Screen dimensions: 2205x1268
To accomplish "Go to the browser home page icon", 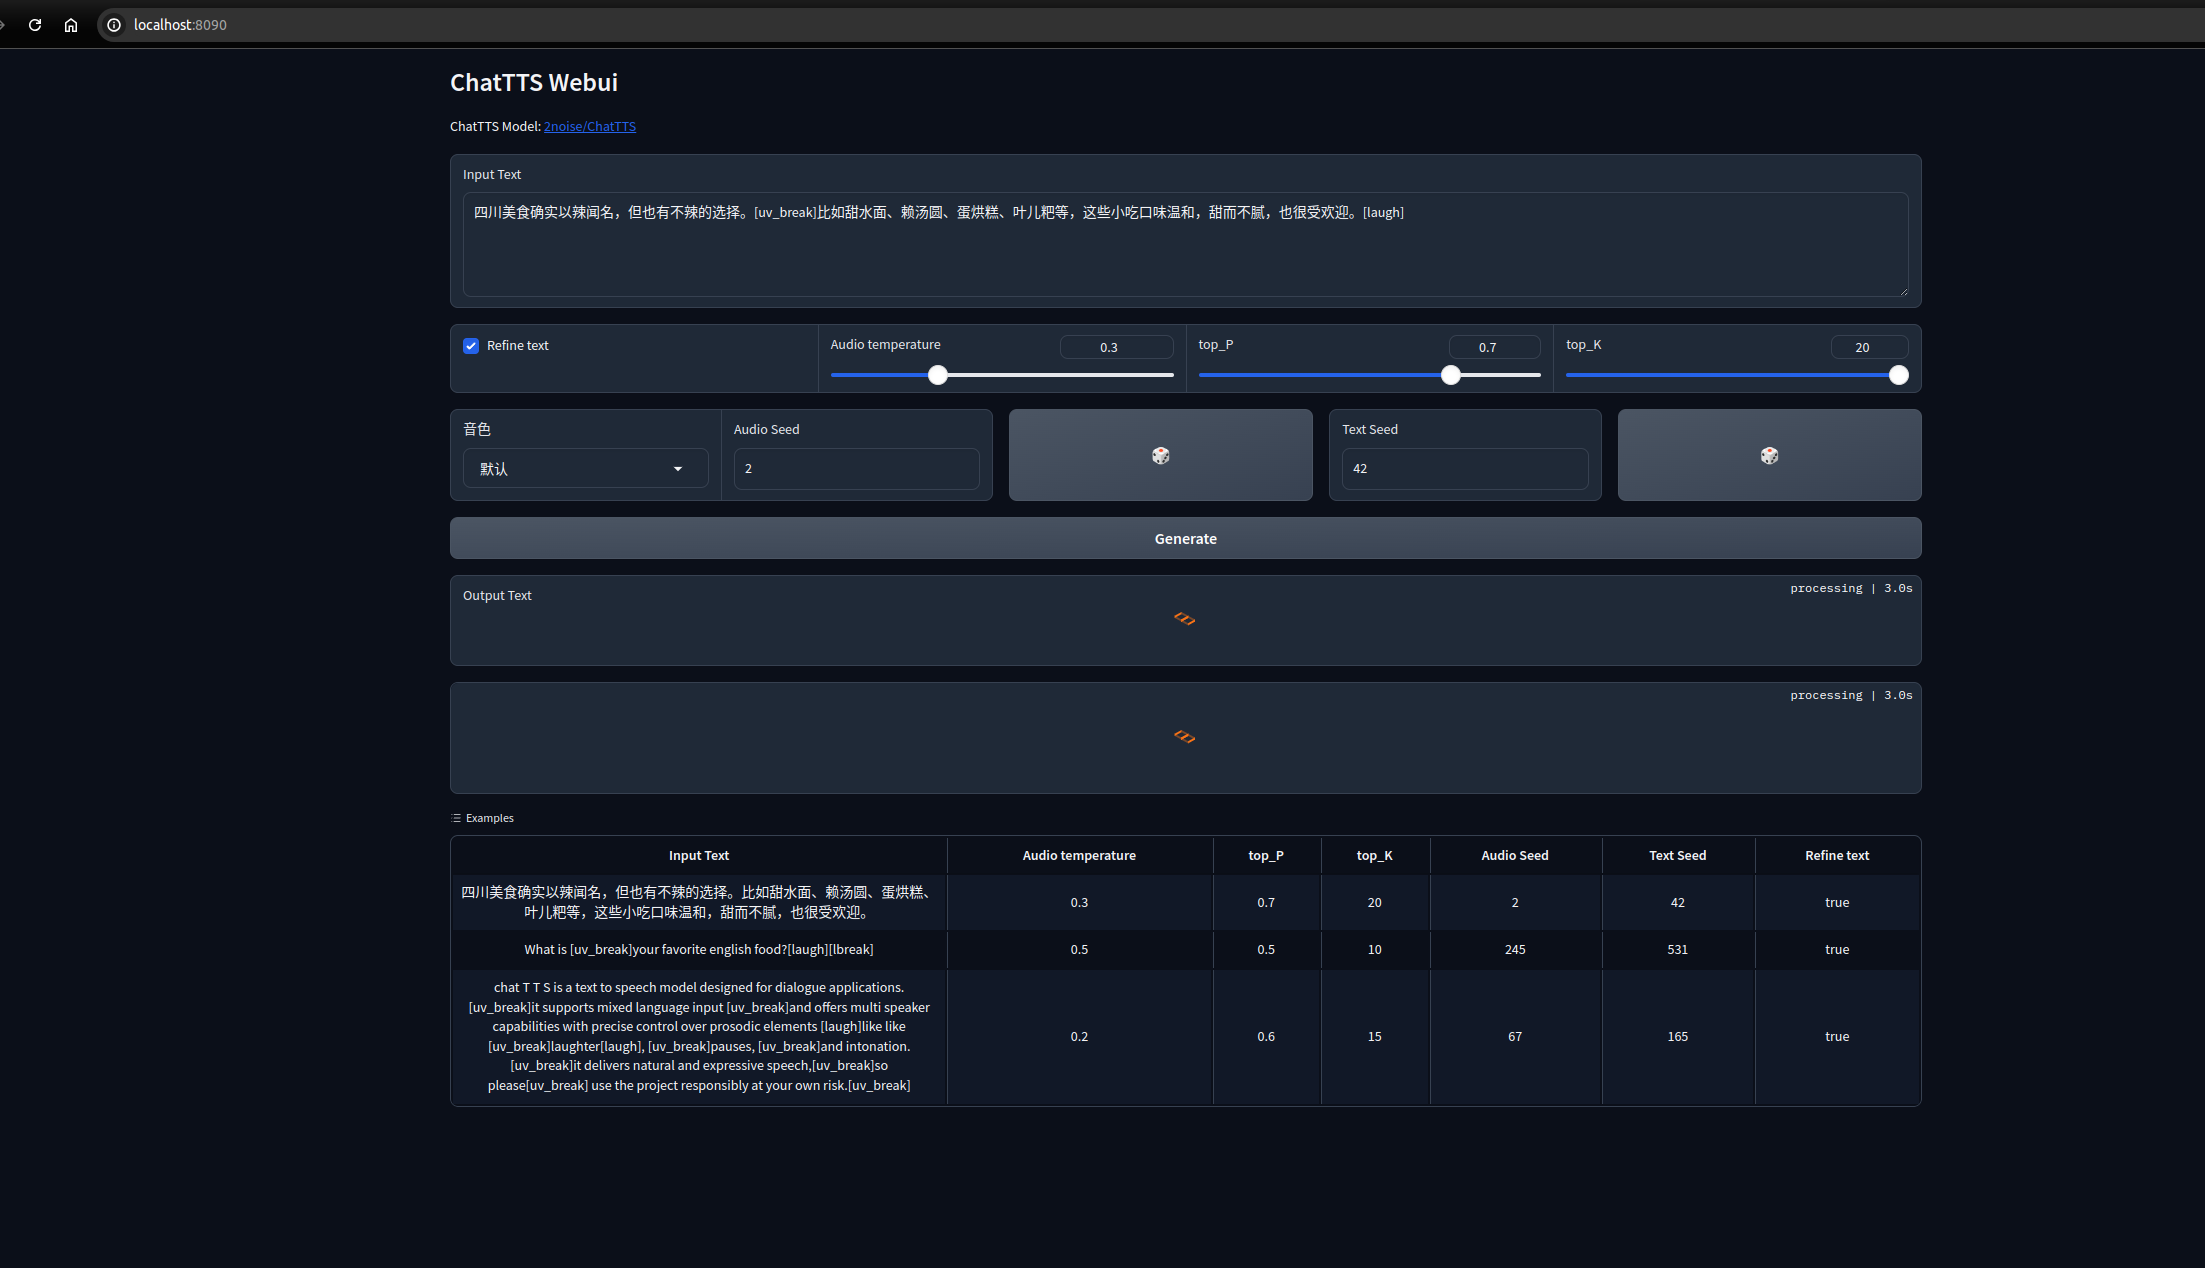I will [x=71, y=25].
